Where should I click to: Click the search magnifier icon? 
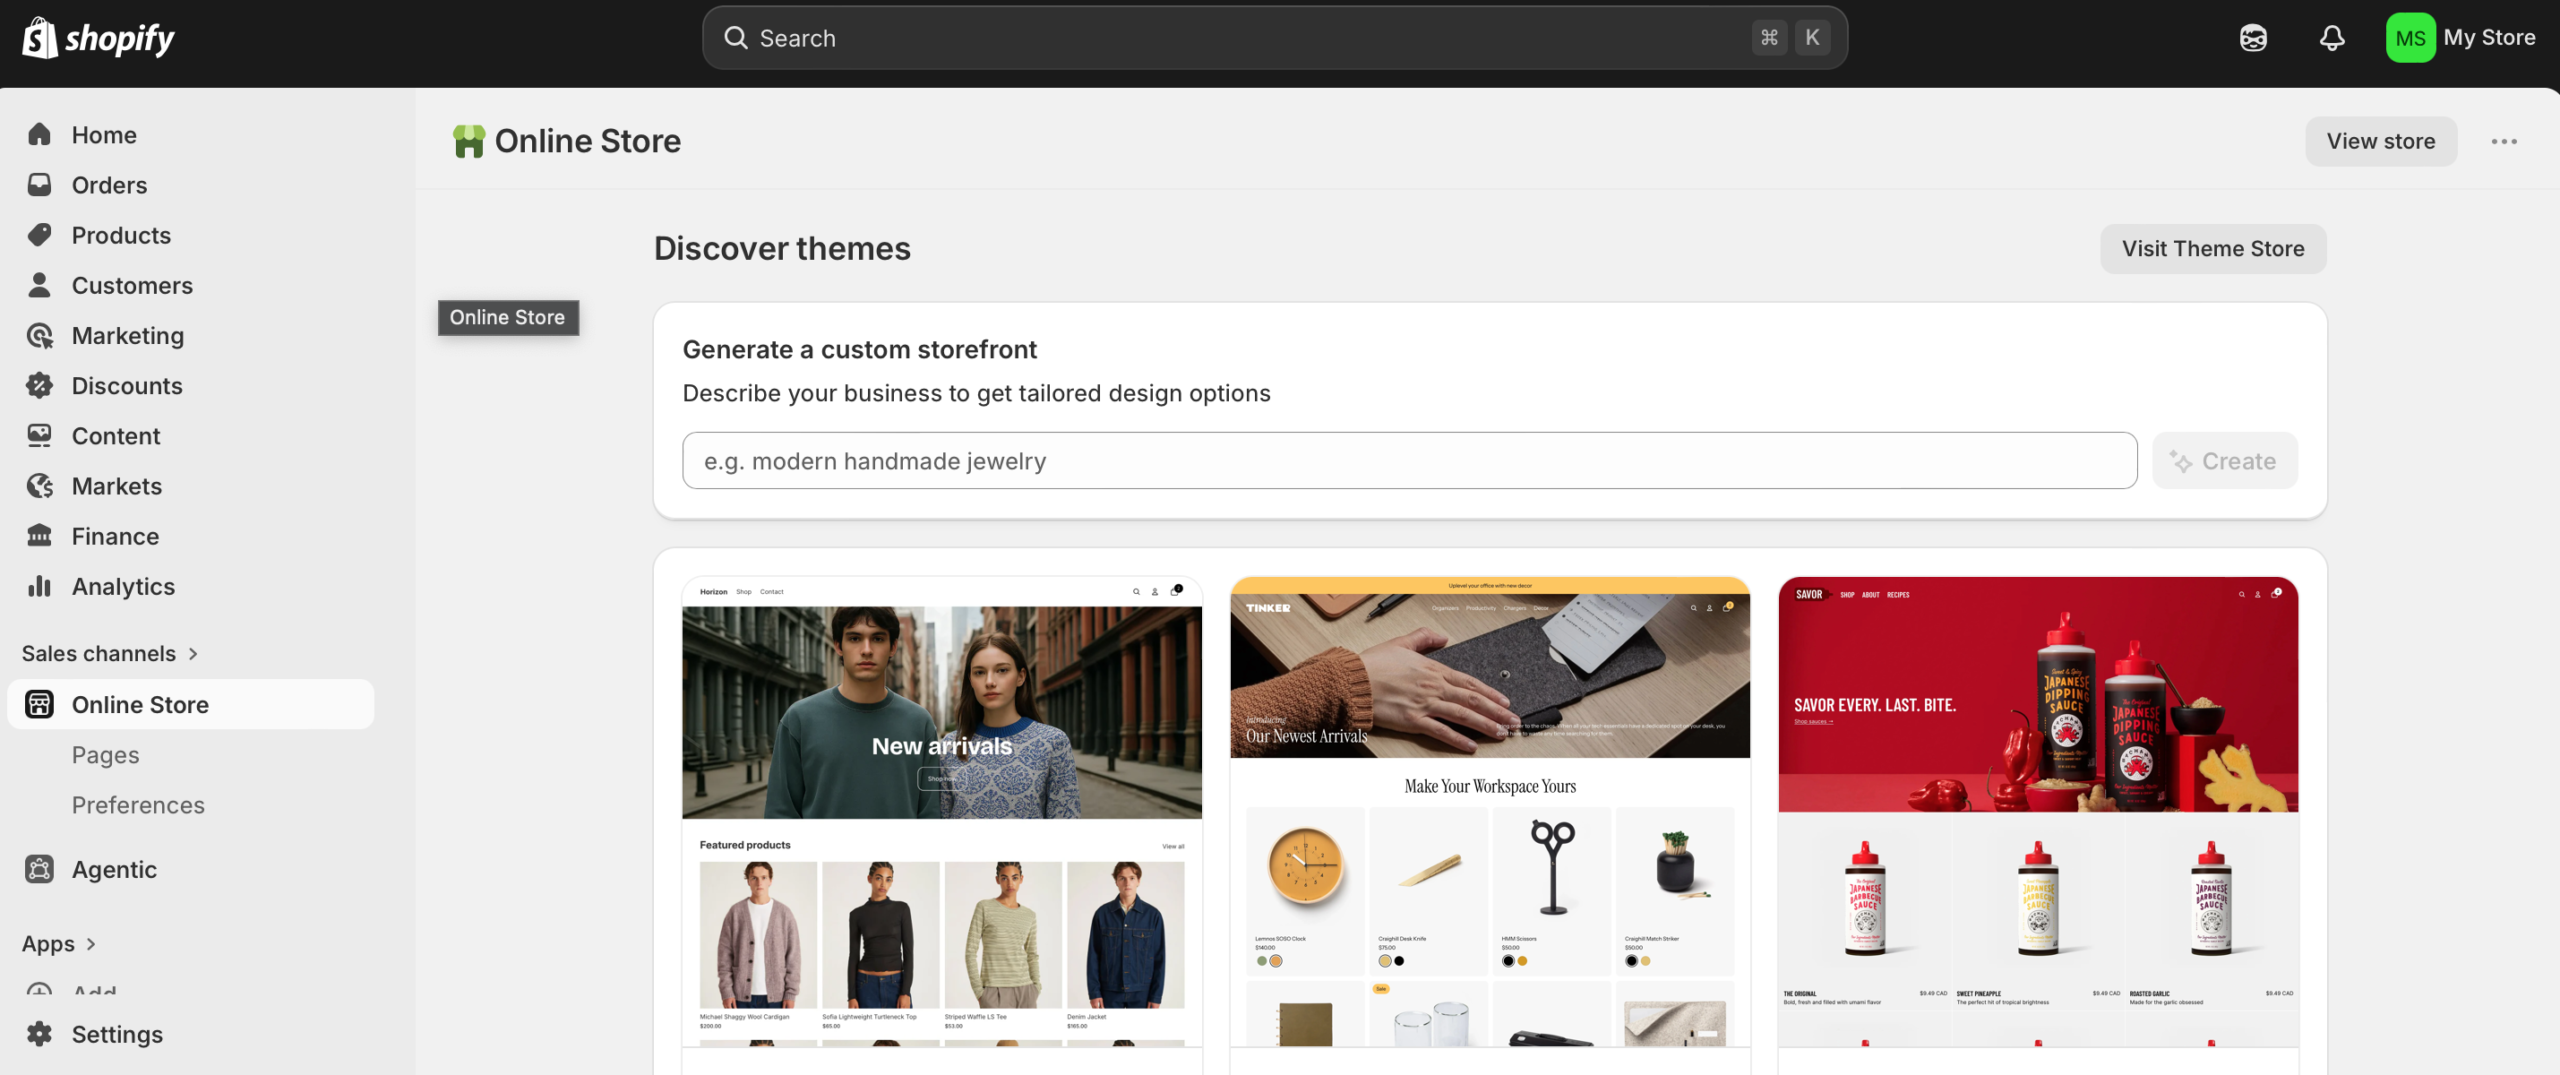[x=736, y=38]
